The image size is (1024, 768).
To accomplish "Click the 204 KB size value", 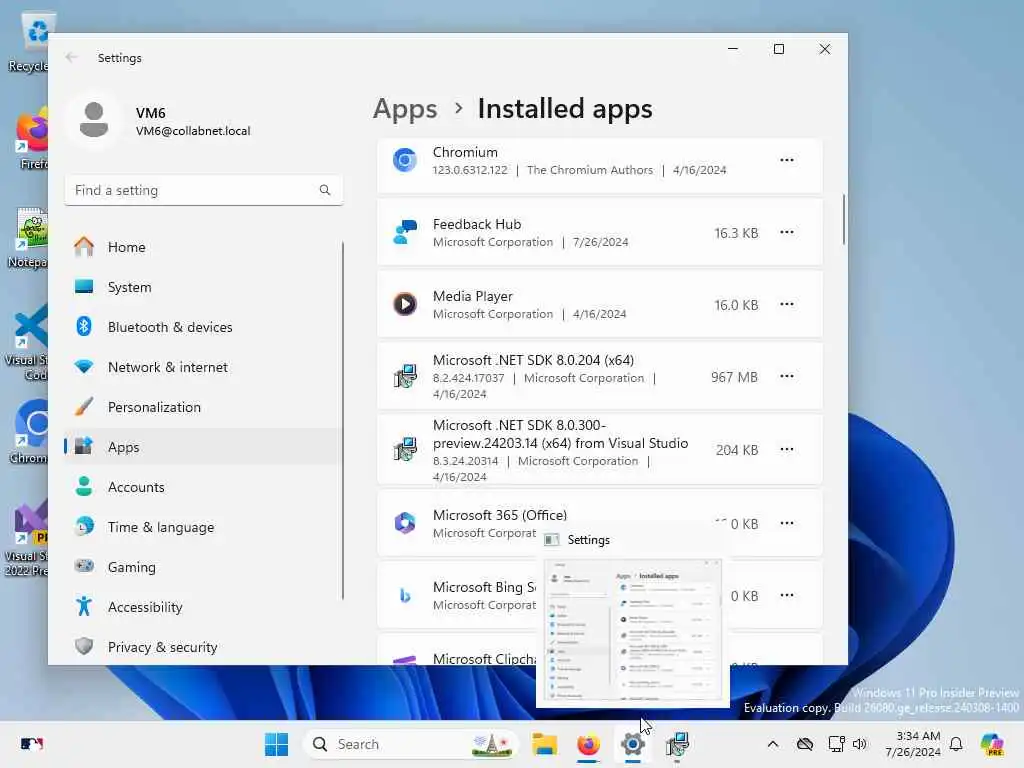I will tap(737, 450).
